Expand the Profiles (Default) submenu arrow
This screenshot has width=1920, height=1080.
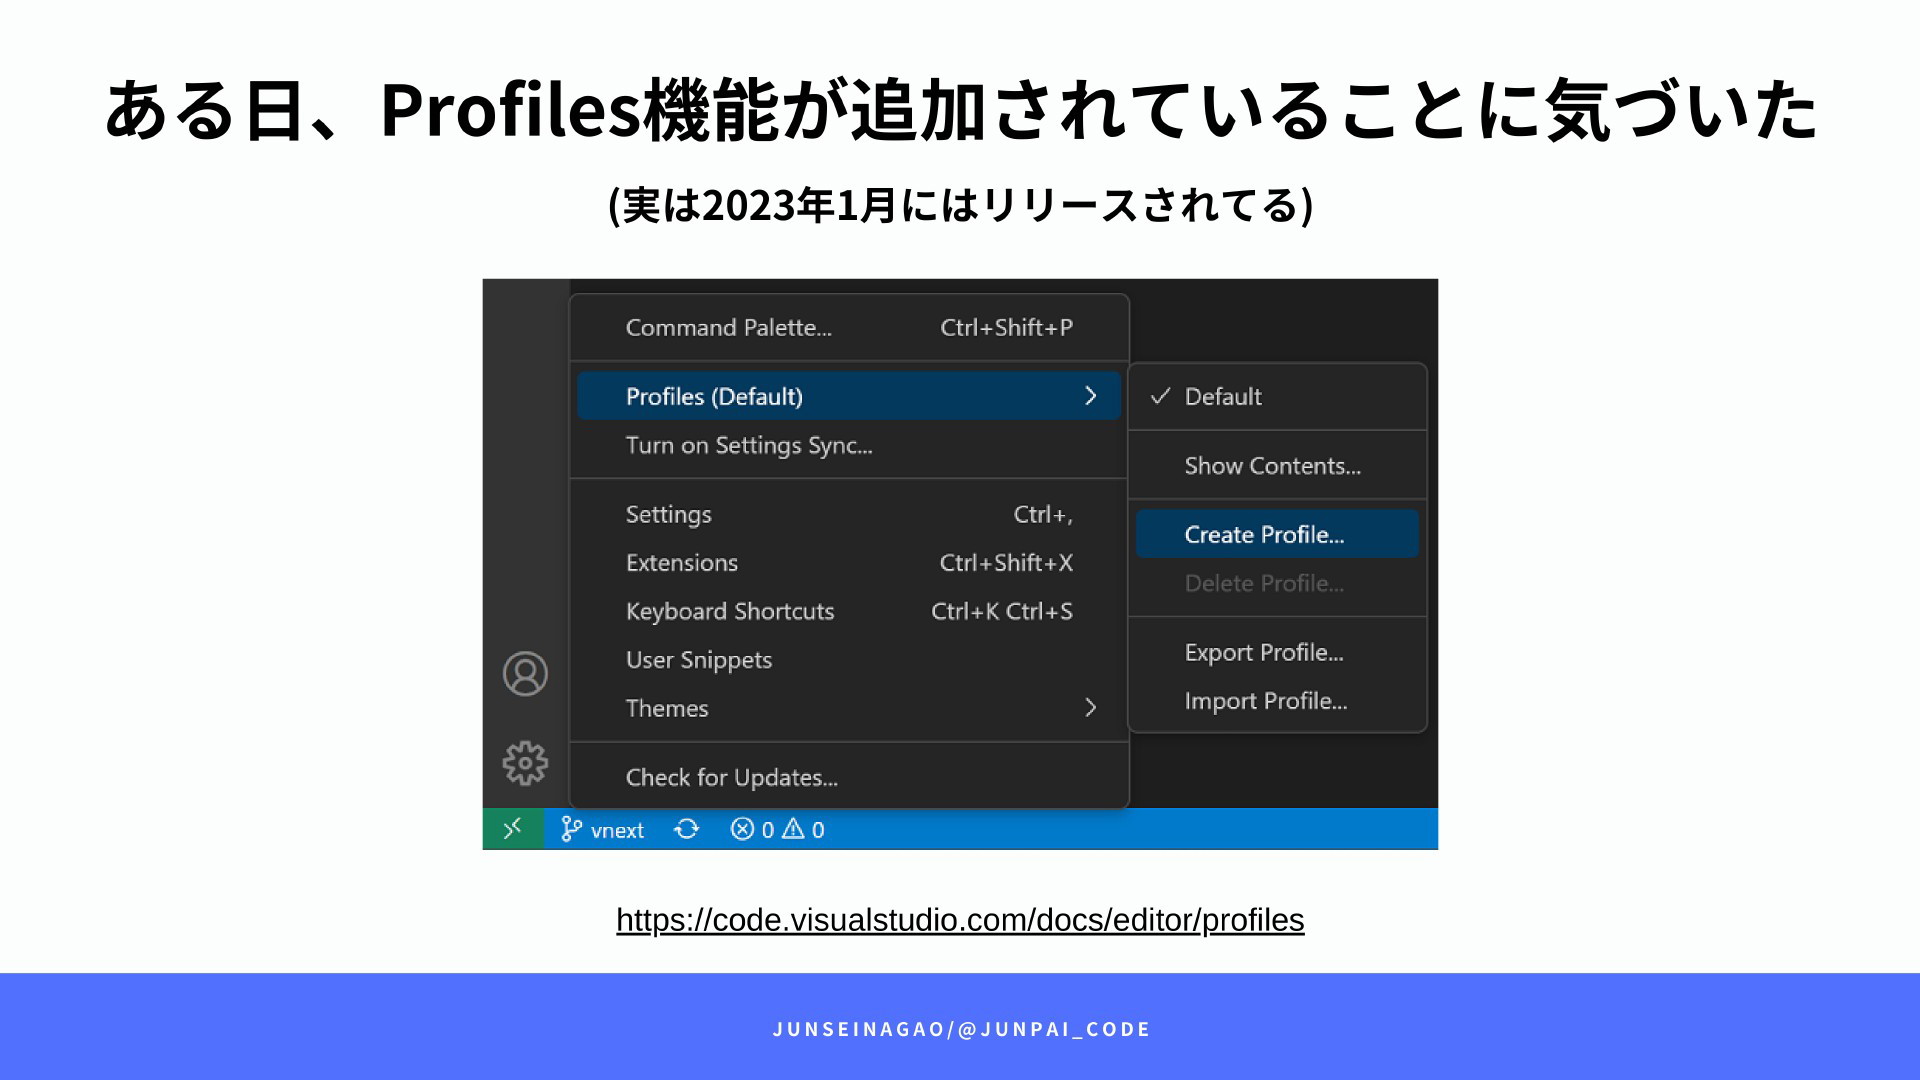point(1091,396)
